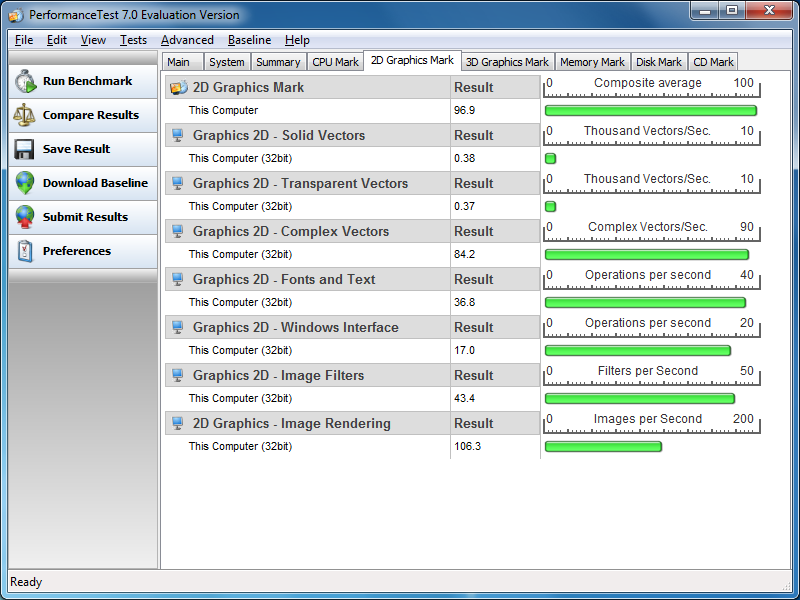Click the Complex Vectors green result bar
The width and height of the screenshot is (800, 600).
pos(646,255)
